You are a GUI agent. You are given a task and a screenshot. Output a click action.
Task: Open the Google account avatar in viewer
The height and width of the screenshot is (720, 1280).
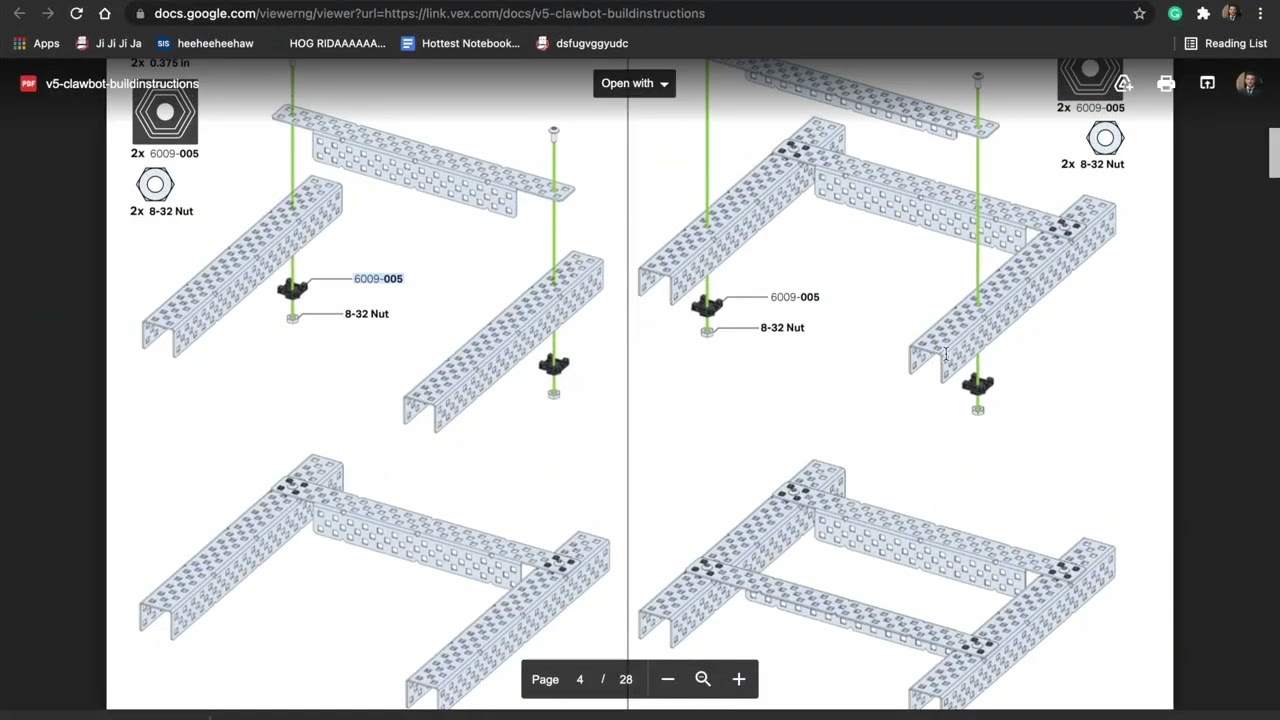(1247, 83)
